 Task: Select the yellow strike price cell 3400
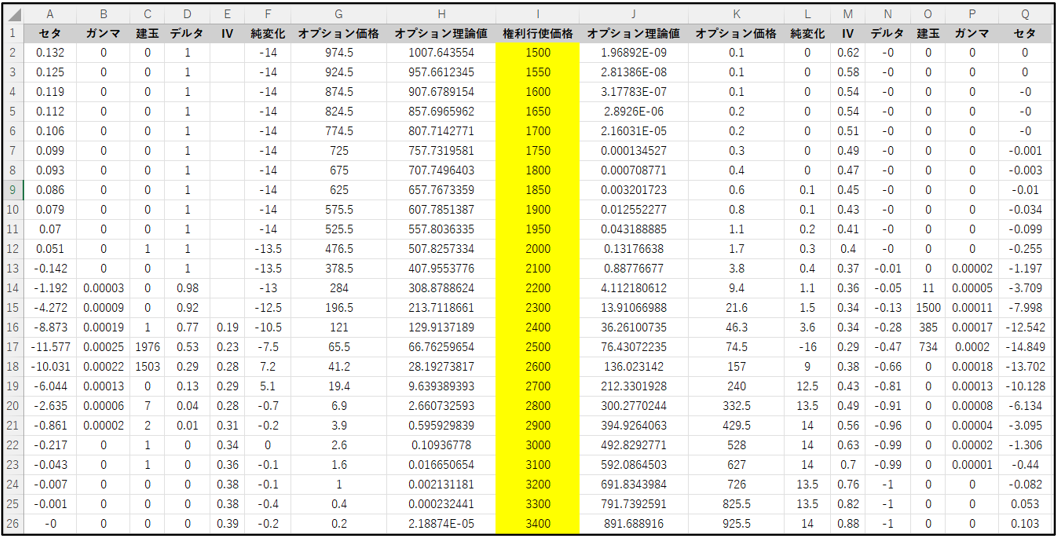point(537,525)
